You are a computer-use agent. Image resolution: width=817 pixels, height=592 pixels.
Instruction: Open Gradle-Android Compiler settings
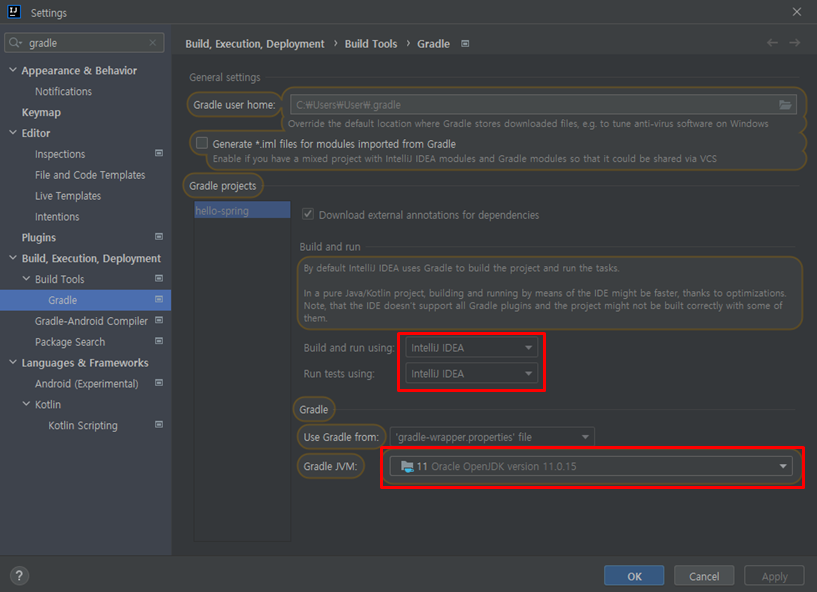click(x=91, y=321)
